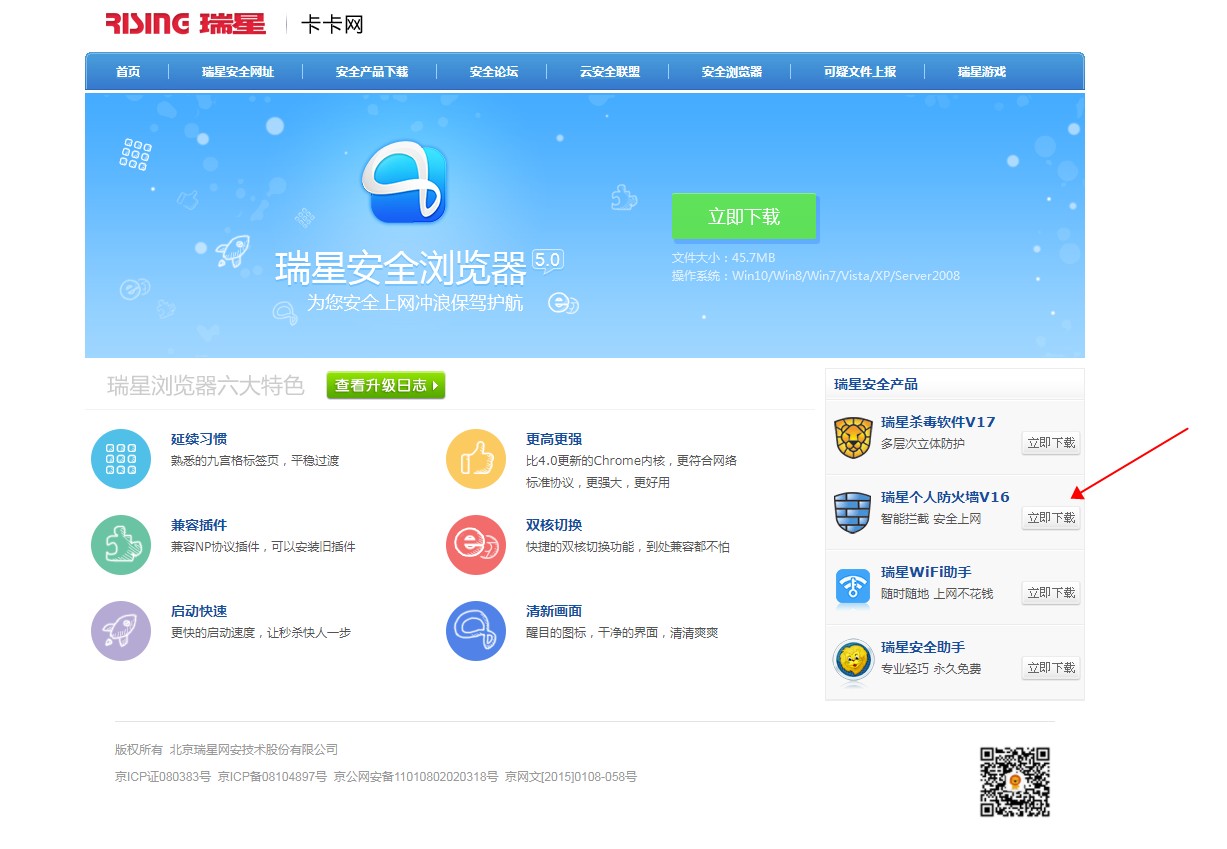Click the 更高更强 thumbs-up icon

coord(476,459)
